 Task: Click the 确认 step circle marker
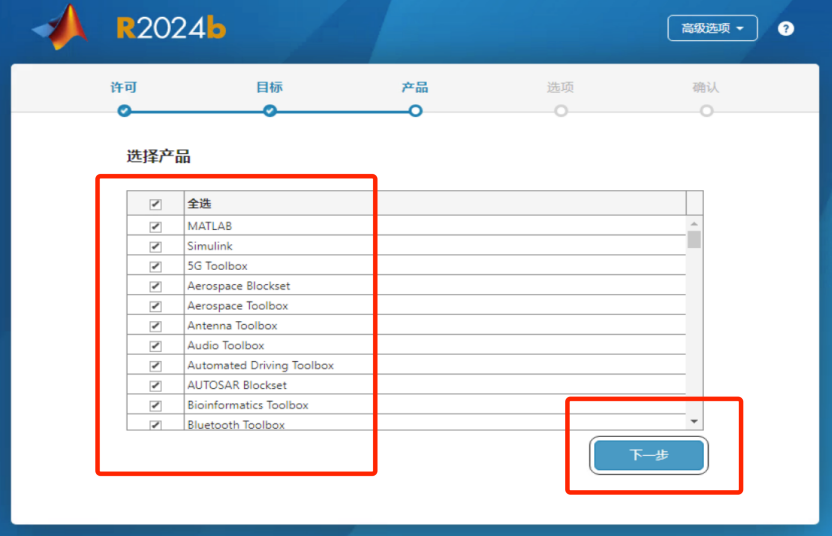tap(706, 111)
